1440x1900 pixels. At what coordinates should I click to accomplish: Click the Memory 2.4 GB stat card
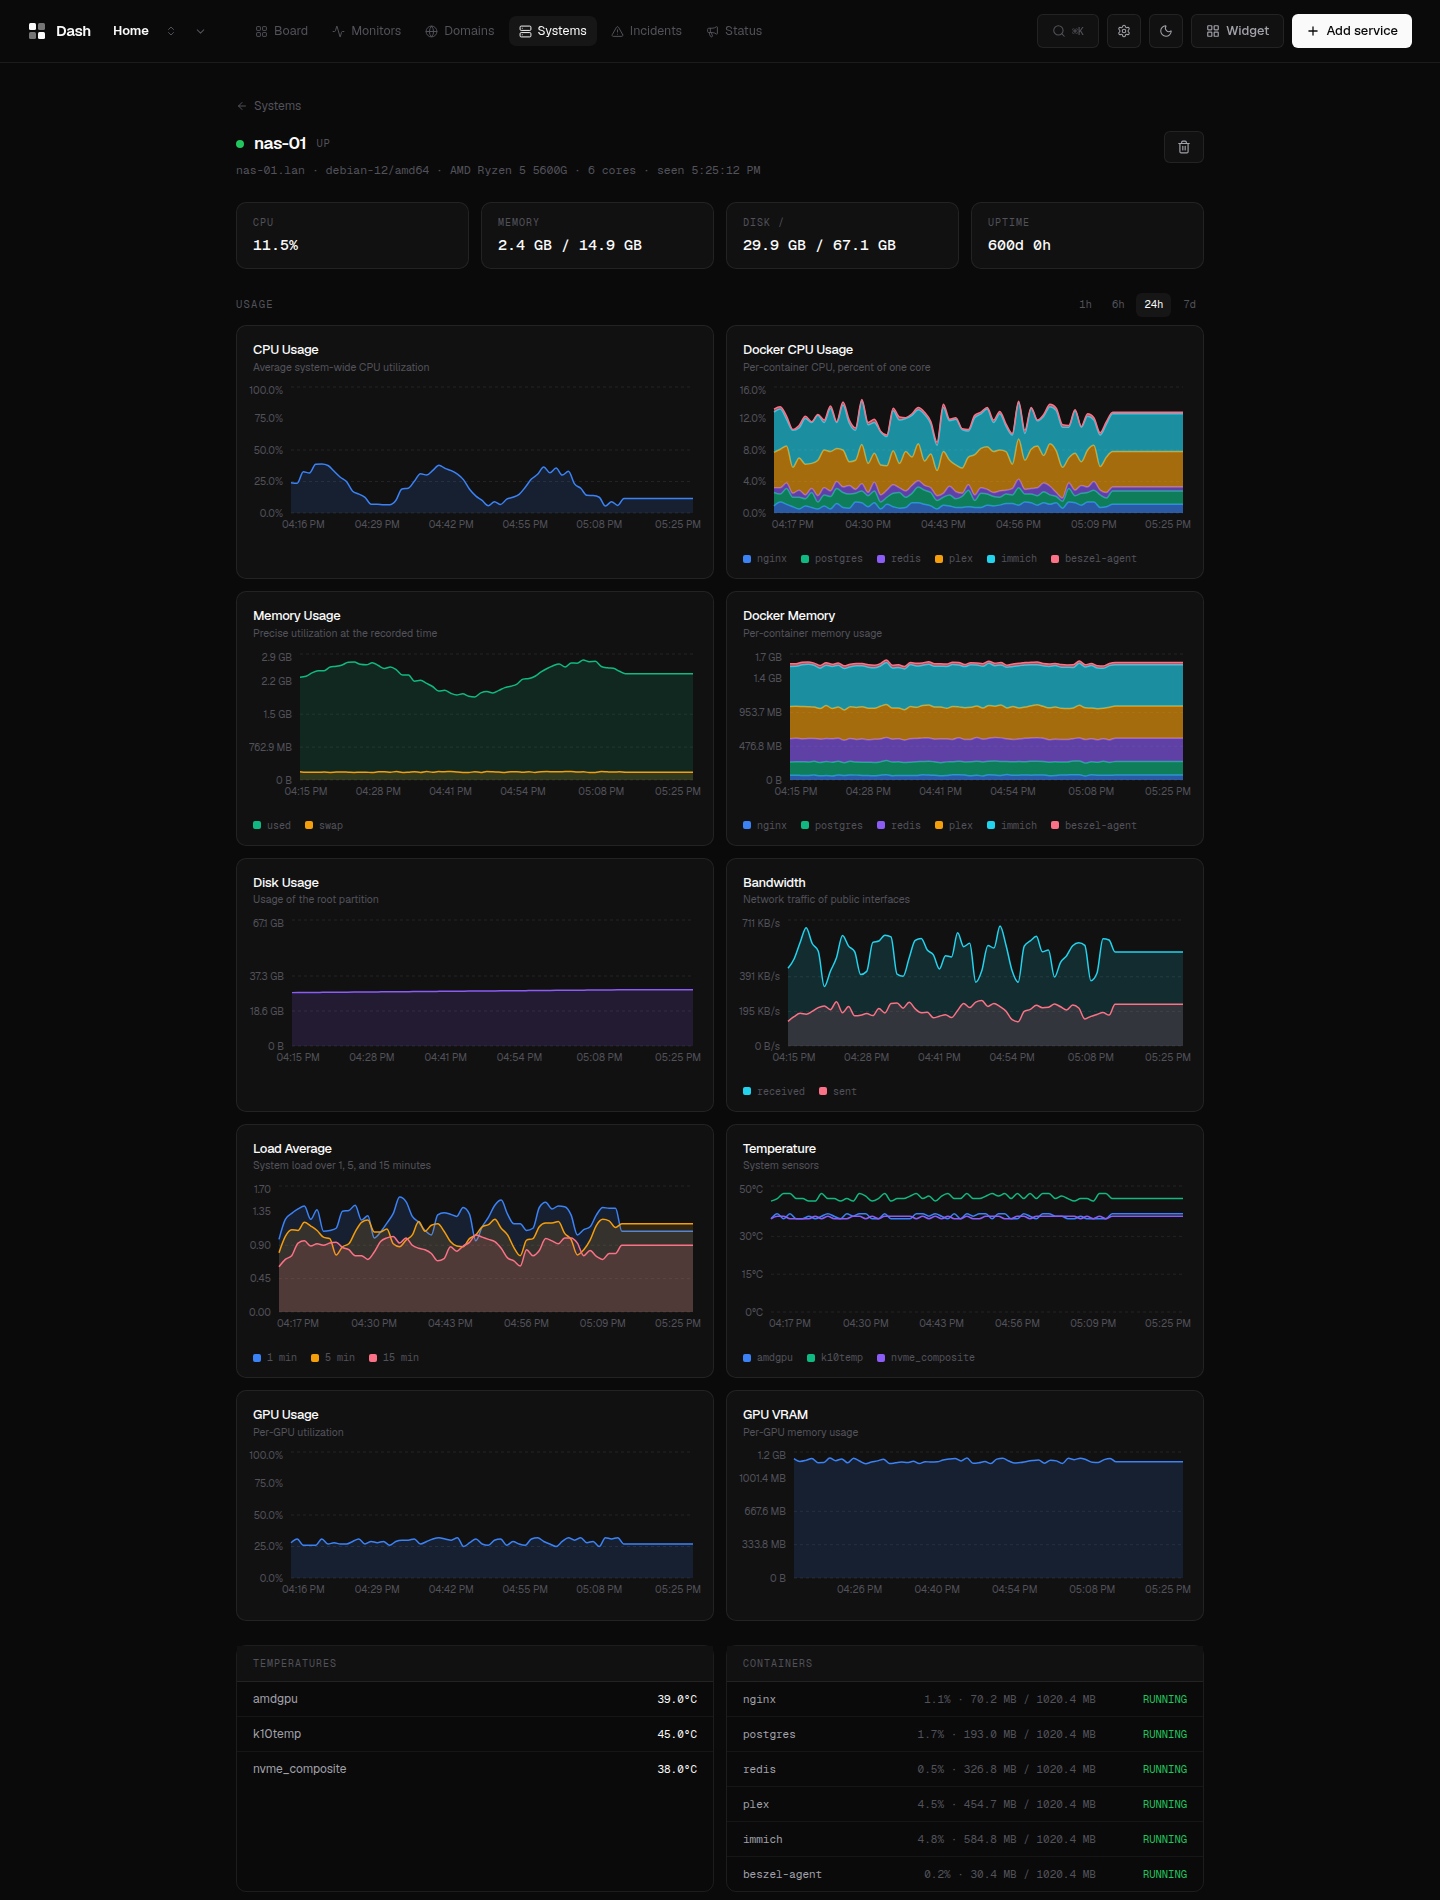click(x=597, y=236)
